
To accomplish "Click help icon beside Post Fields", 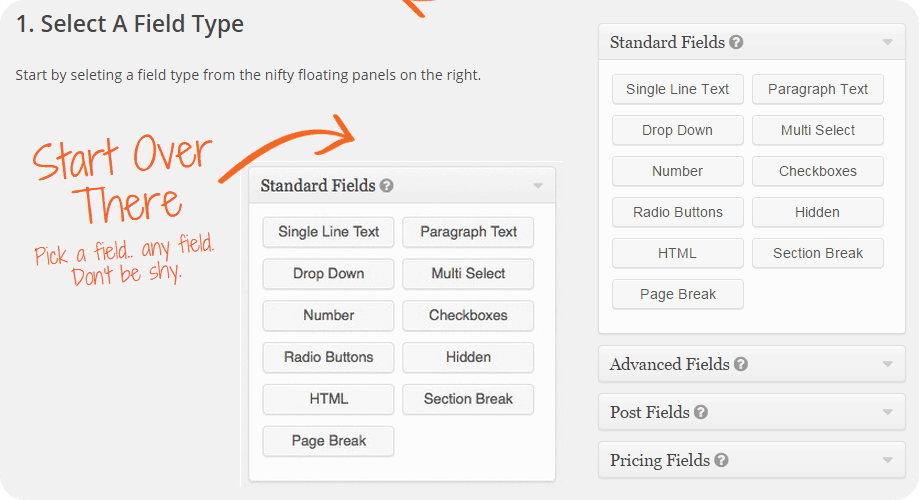I will coord(701,413).
